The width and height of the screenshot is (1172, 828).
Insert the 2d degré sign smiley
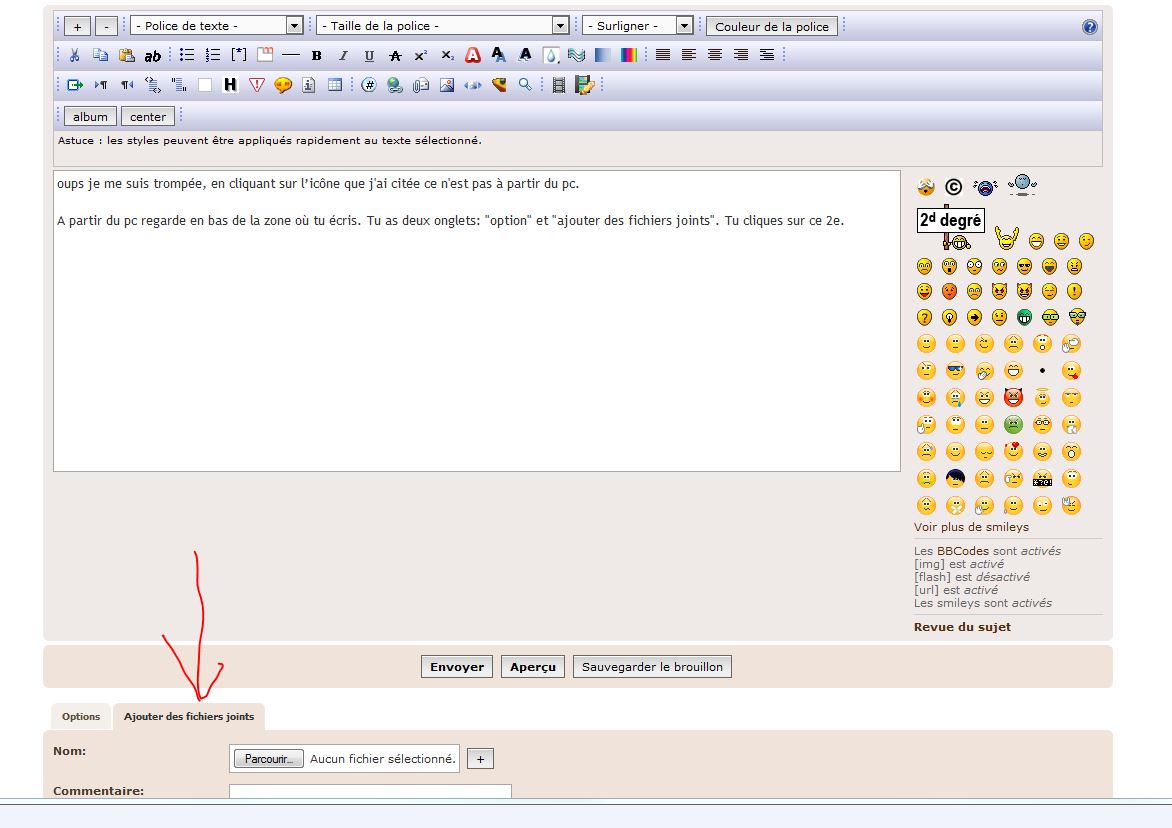point(951,226)
